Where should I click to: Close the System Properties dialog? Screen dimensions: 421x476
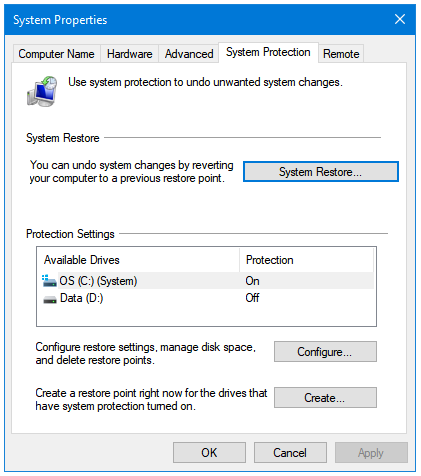tap(400, 19)
